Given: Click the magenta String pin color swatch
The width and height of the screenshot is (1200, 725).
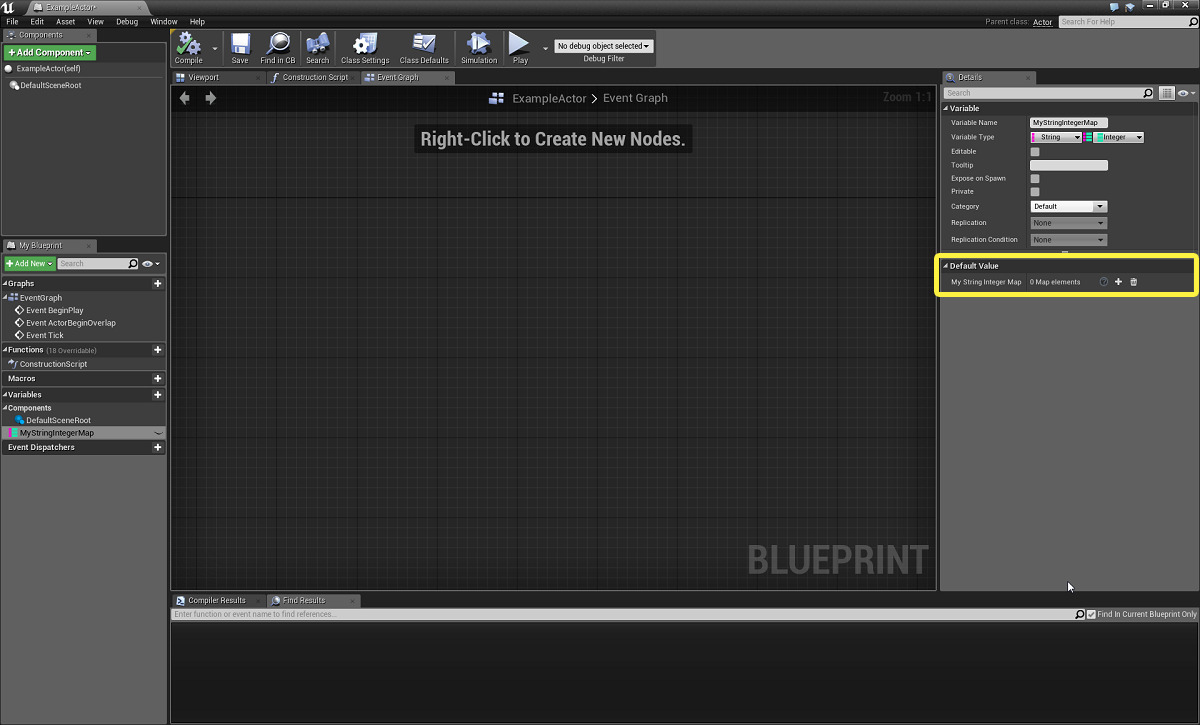Looking at the screenshot, I should (1034, 137).
